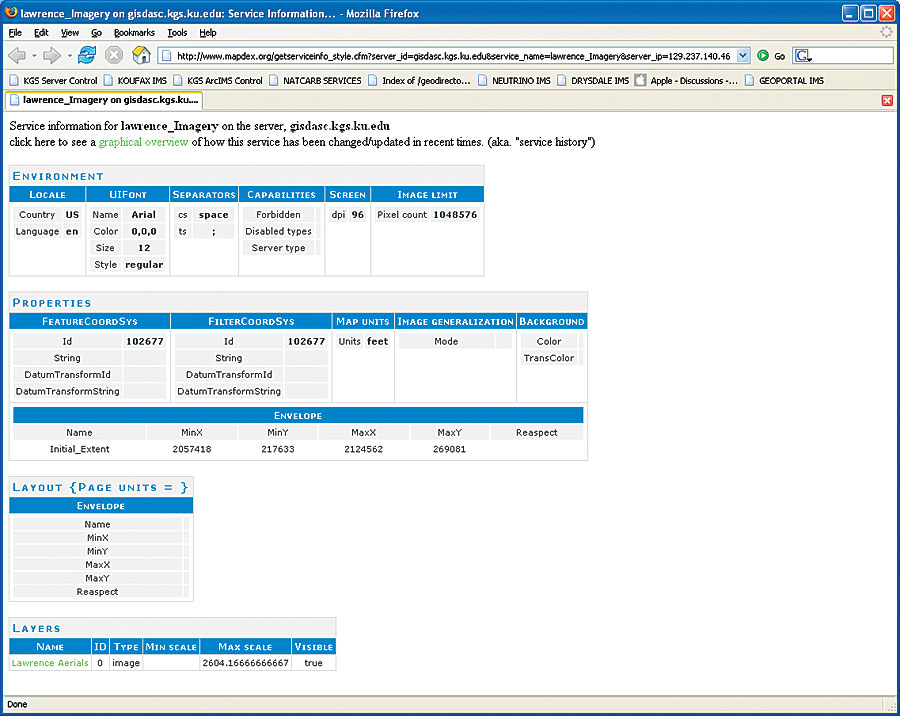Click the MaxX value 2124562
900x716 pixels.
tap(363, 449)
